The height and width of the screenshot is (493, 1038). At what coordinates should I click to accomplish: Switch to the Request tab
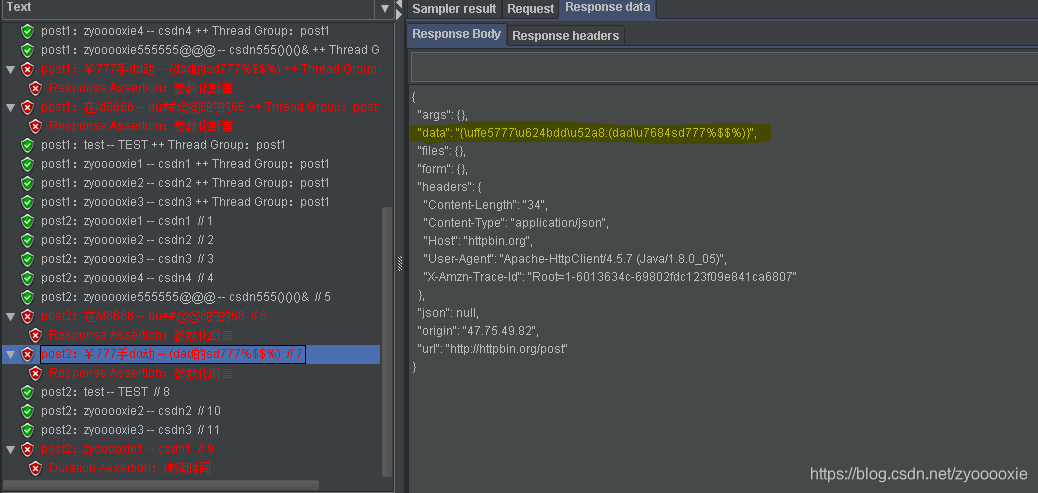(x=530, y=9)
